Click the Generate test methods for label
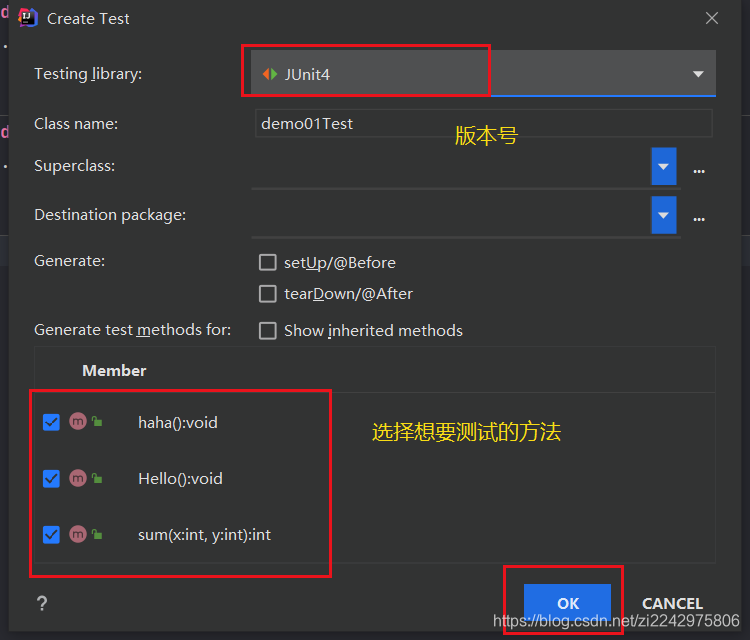The image size is (750, 640). tap(132, 330)
